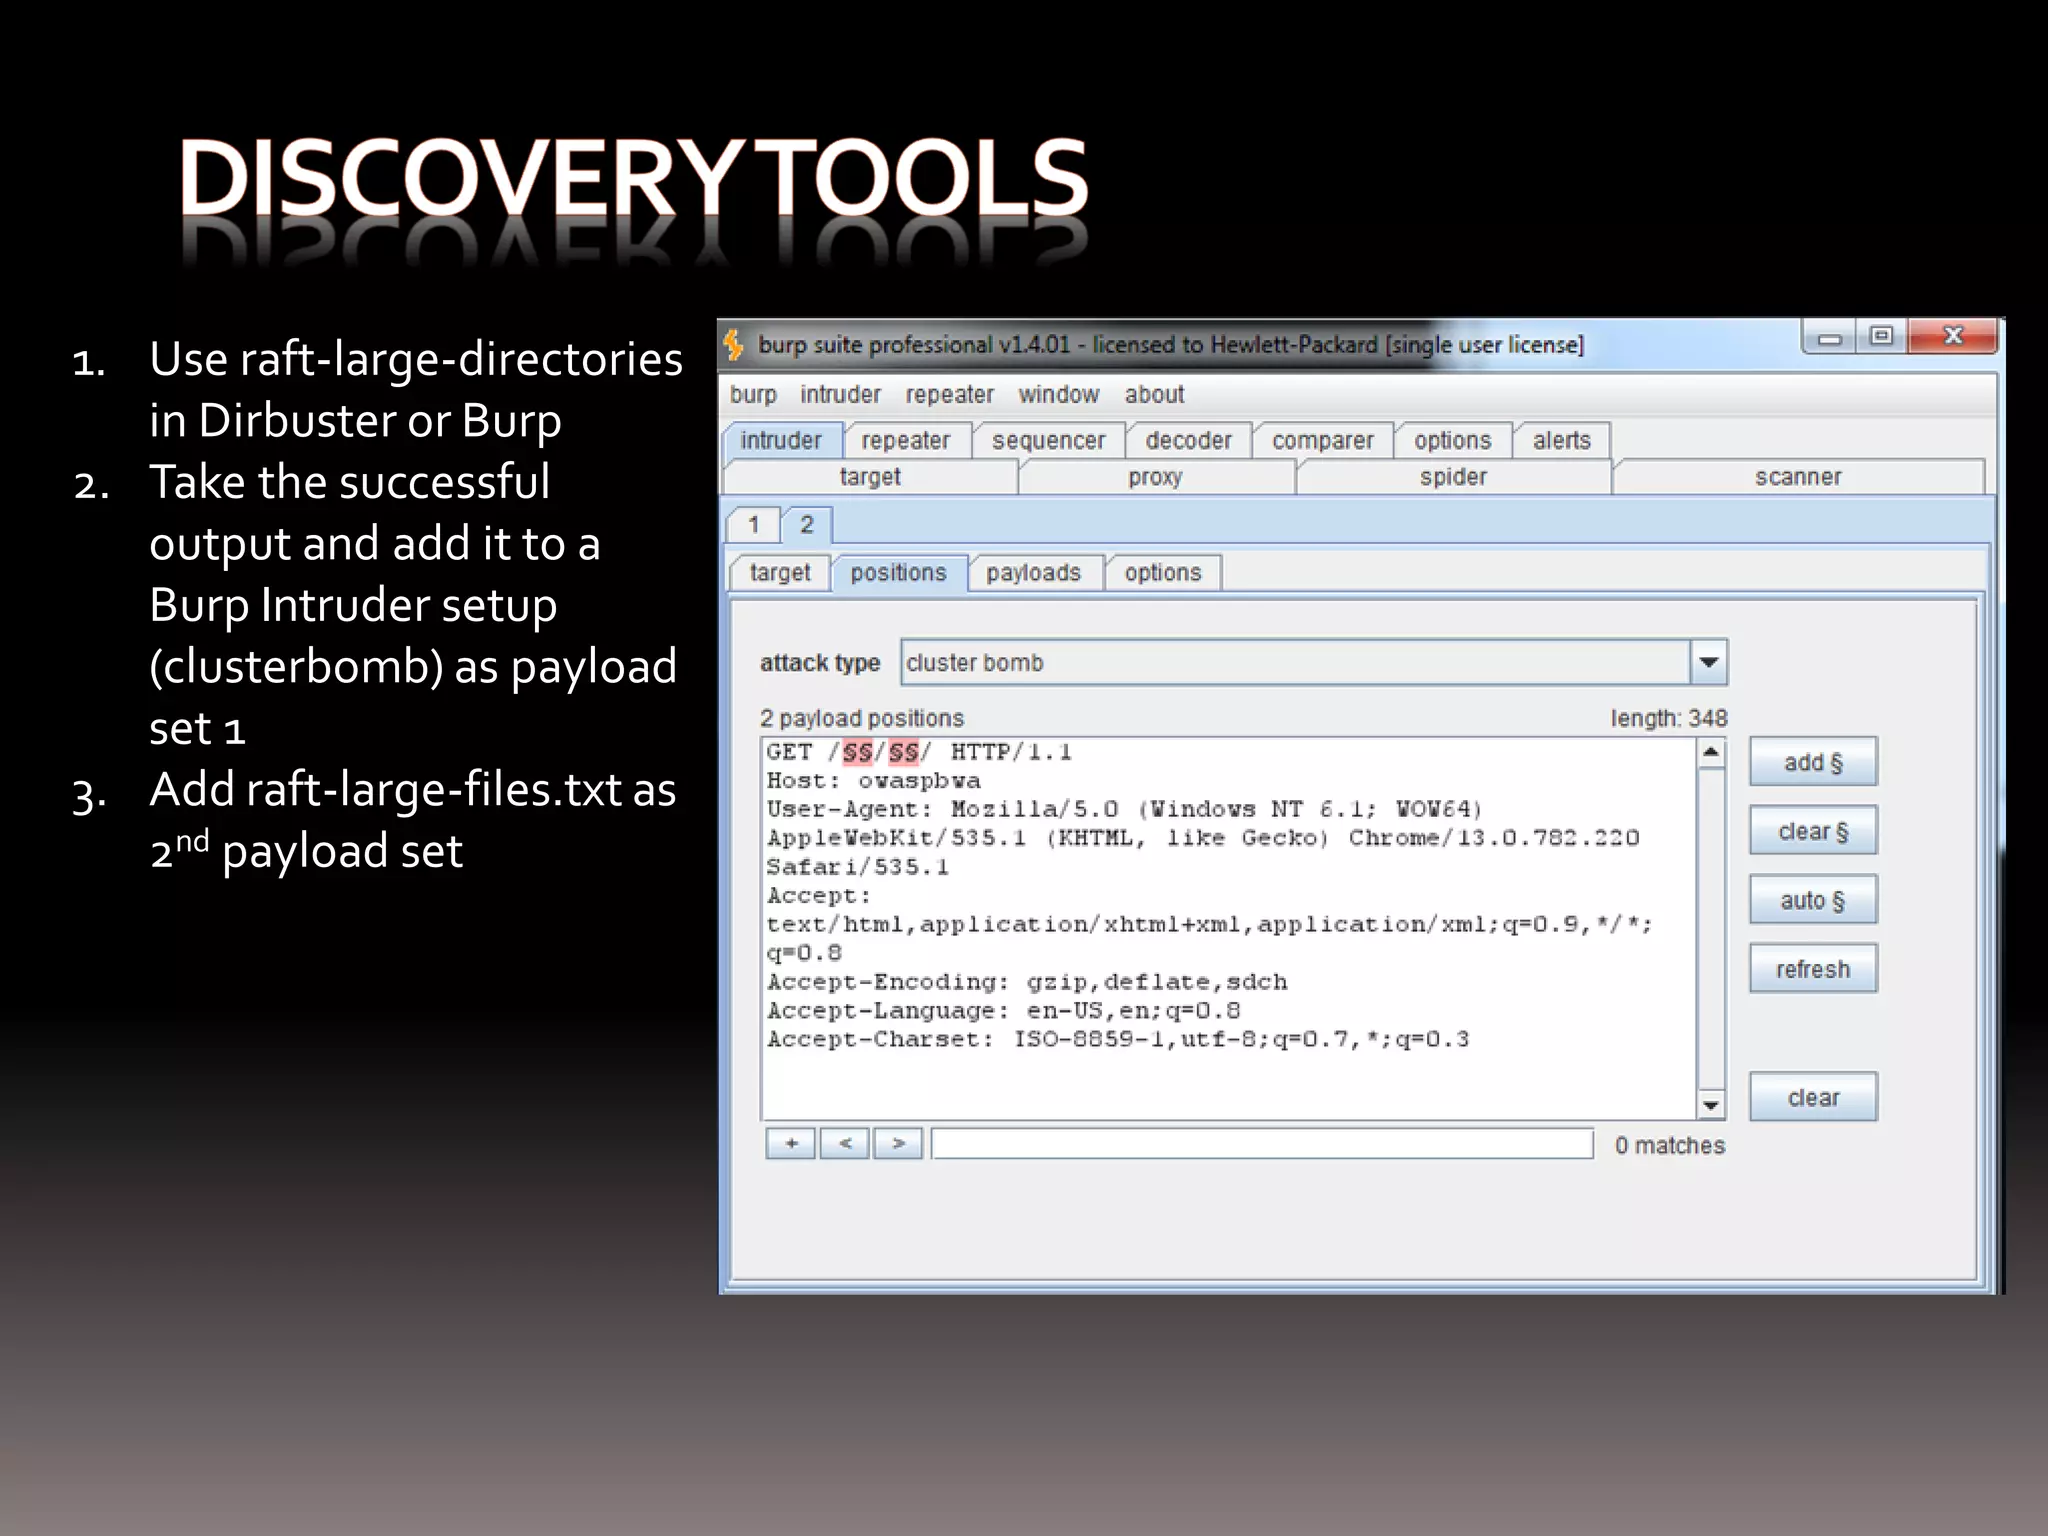The height and width of the screenshot is (1536, 2048).
Task: Open the proxy tab
Action: pos(1156,477)
